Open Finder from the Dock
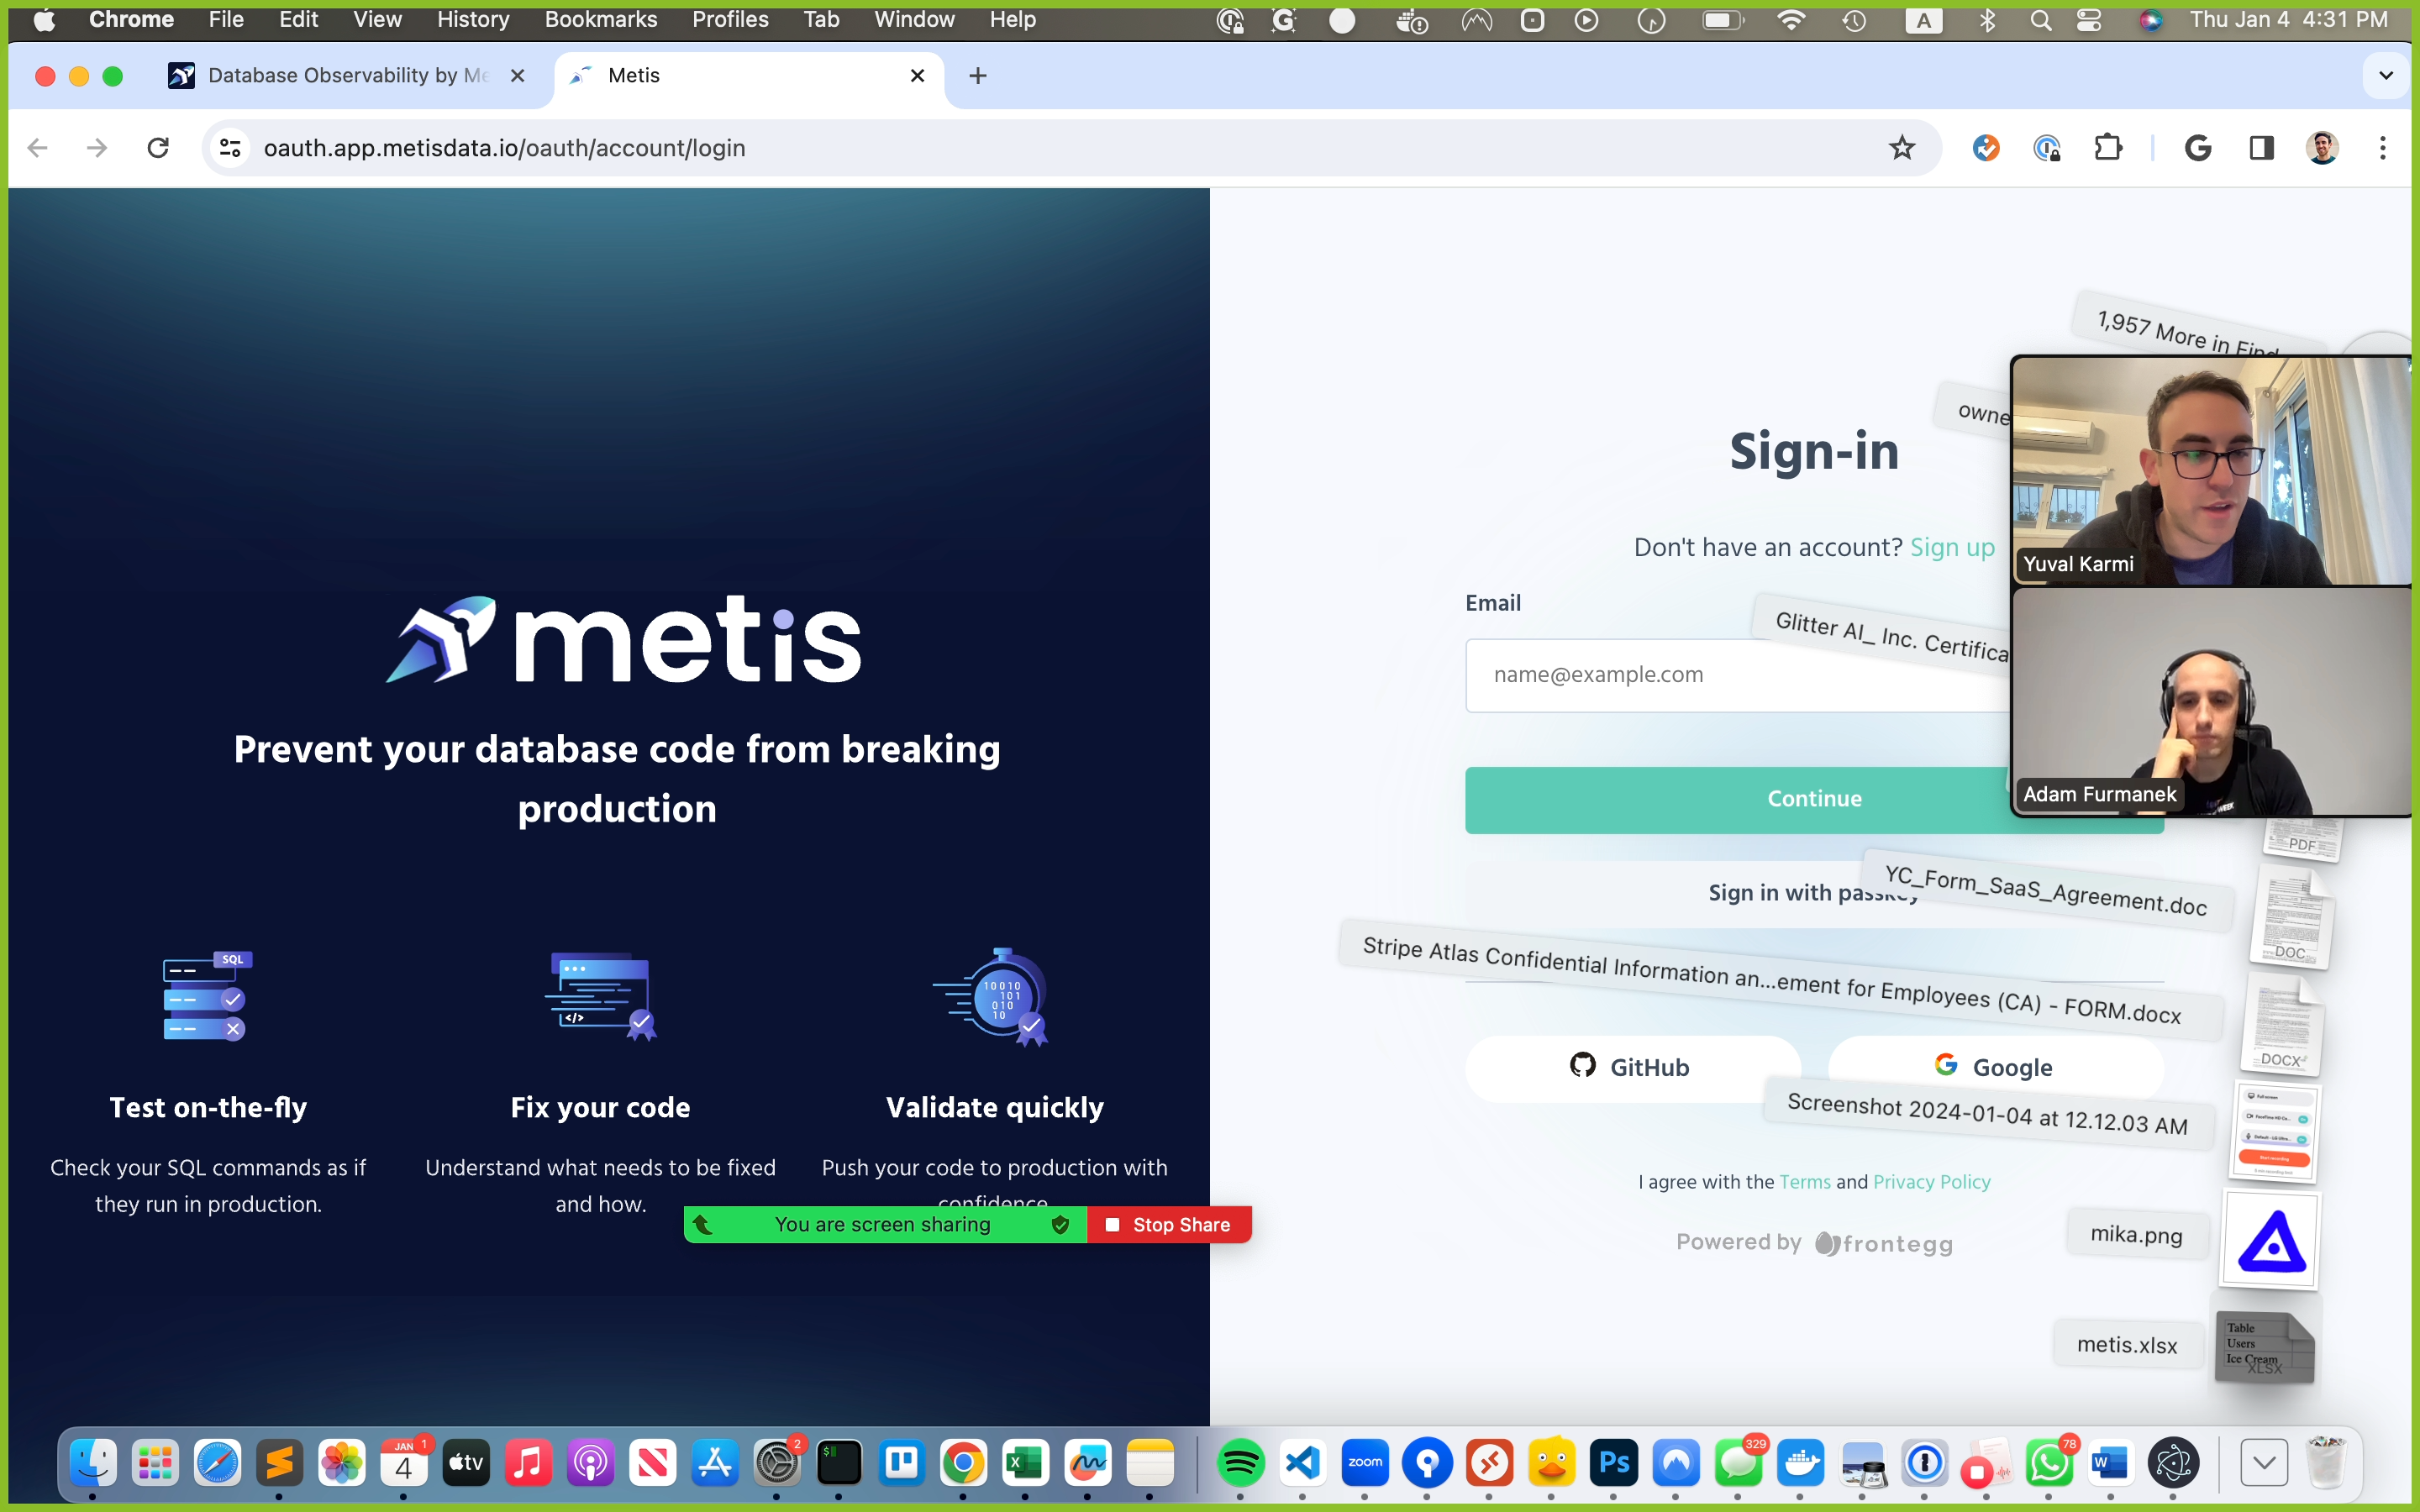This screenshot has height=1512, width=2420. pyautogui.click(x=93, y=1464)
